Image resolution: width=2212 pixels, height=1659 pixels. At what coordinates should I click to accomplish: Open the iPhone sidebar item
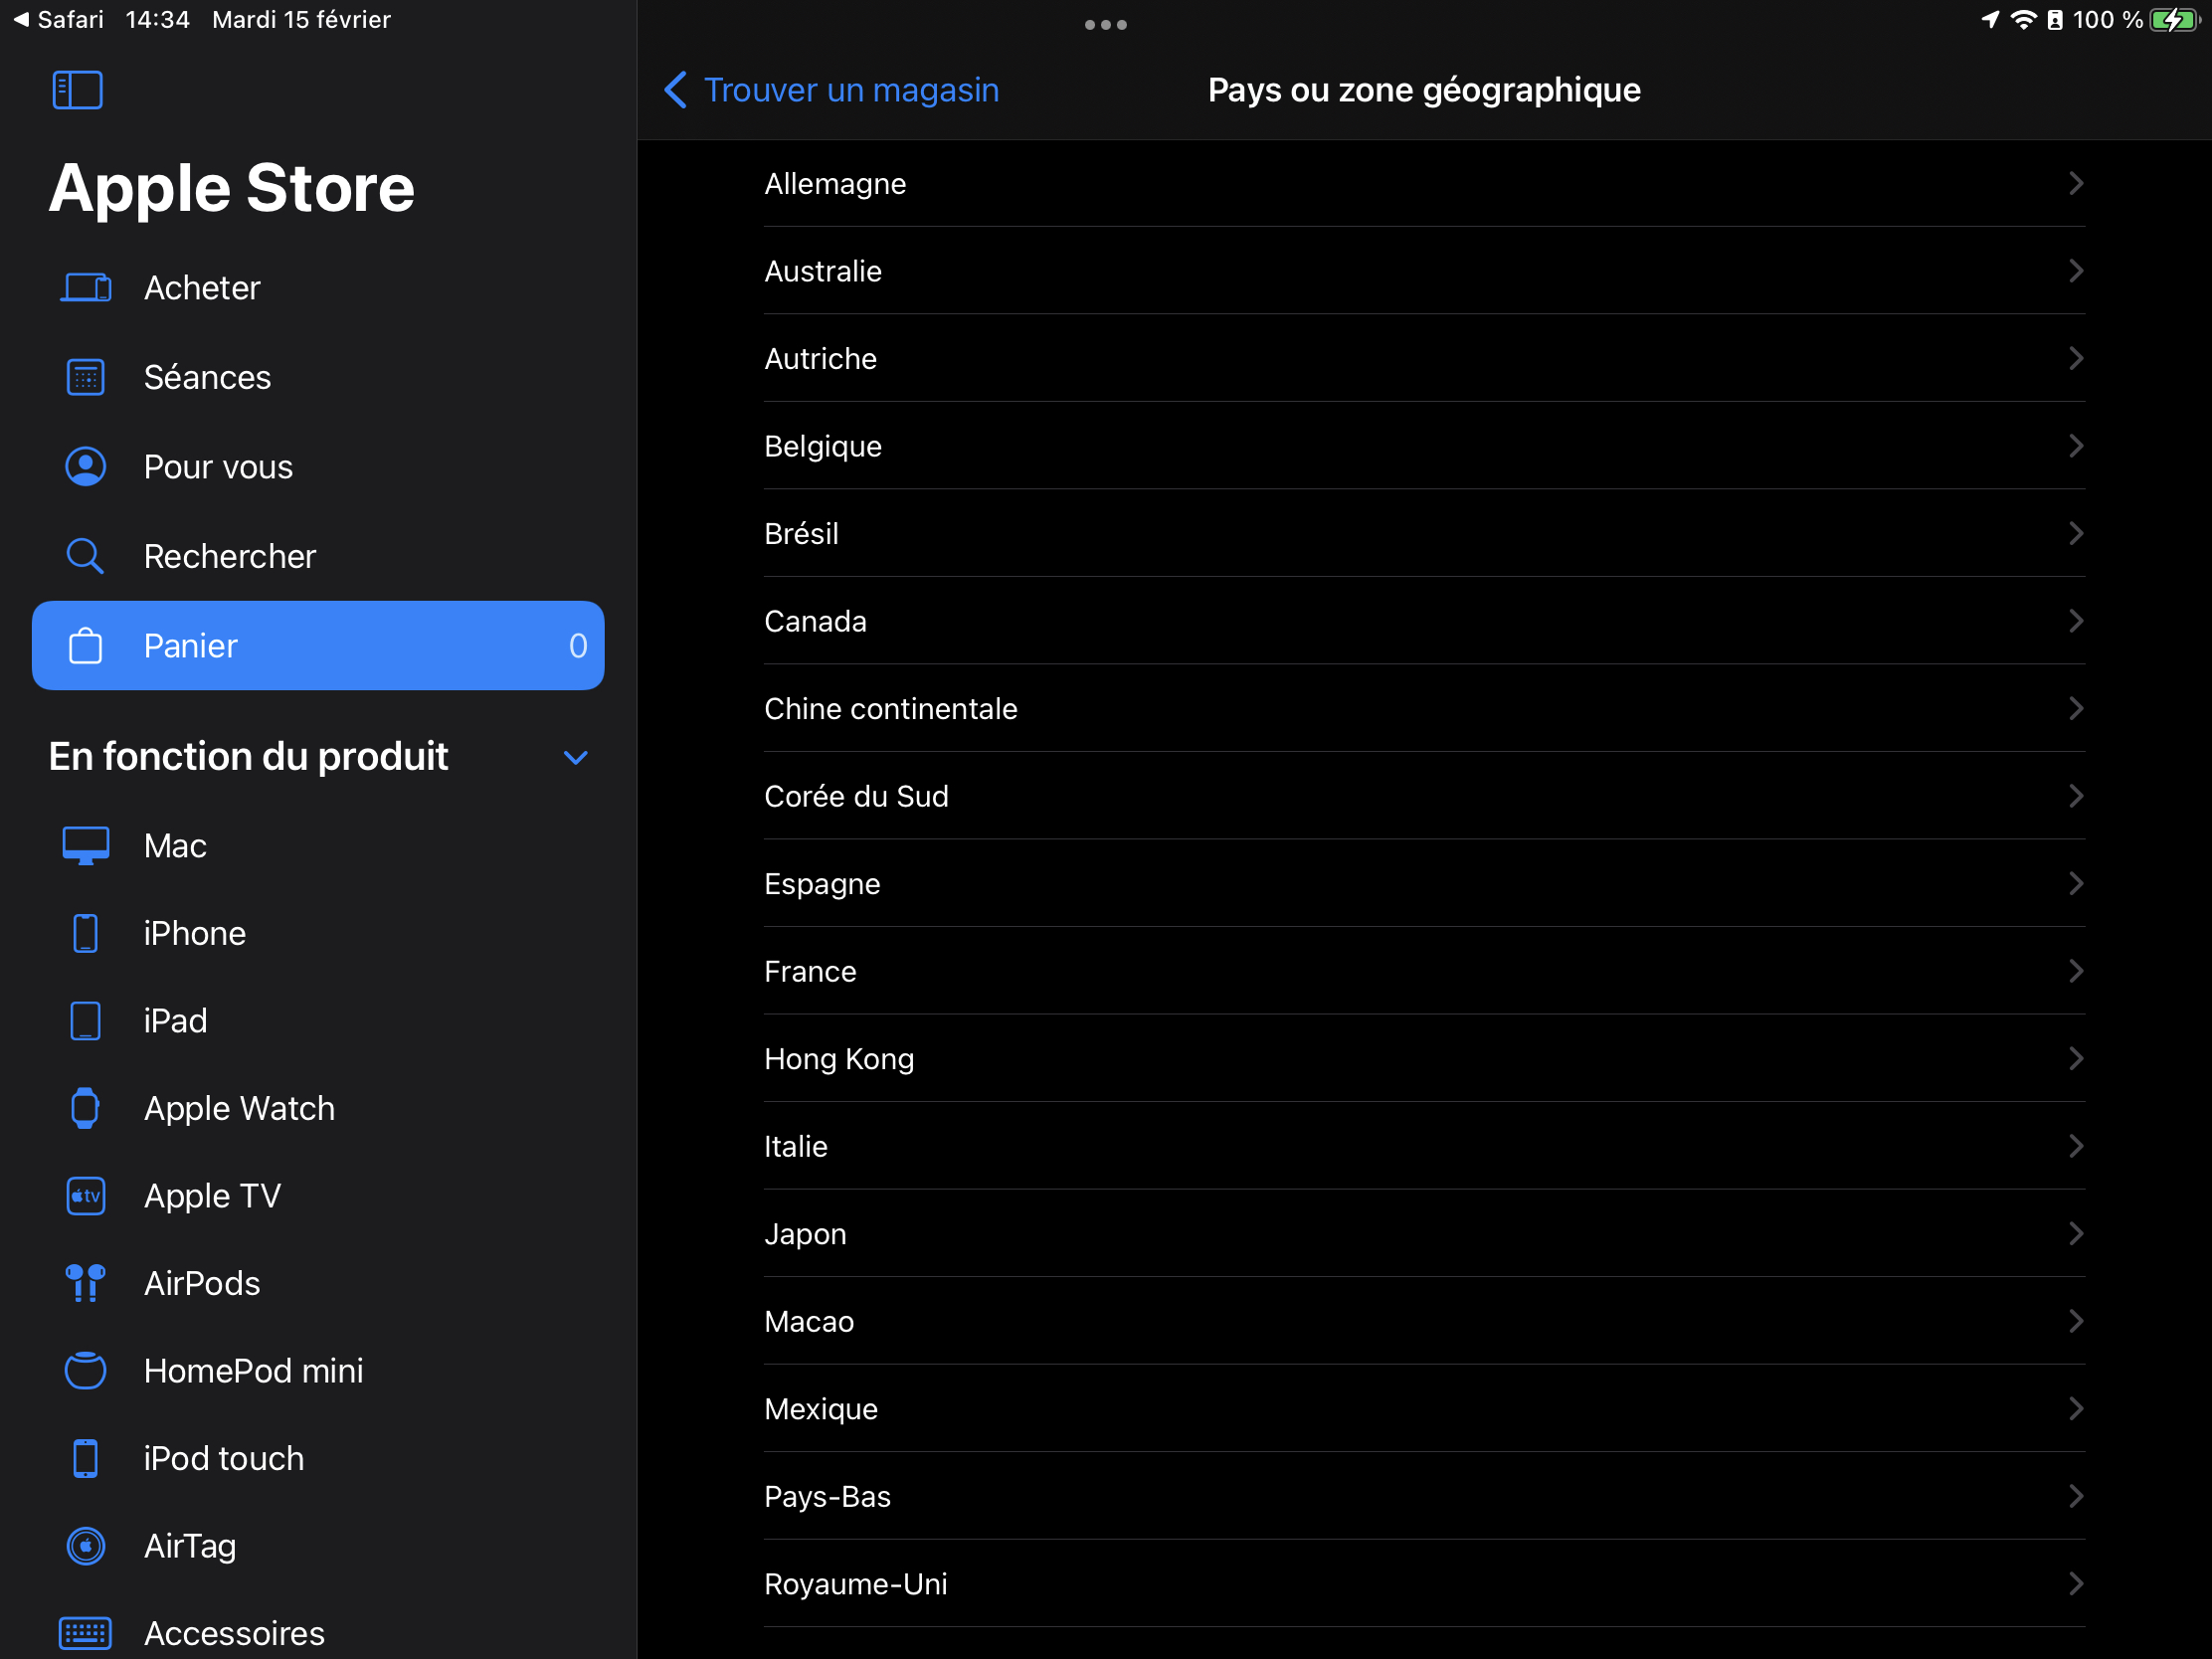(x=195, y=933)
